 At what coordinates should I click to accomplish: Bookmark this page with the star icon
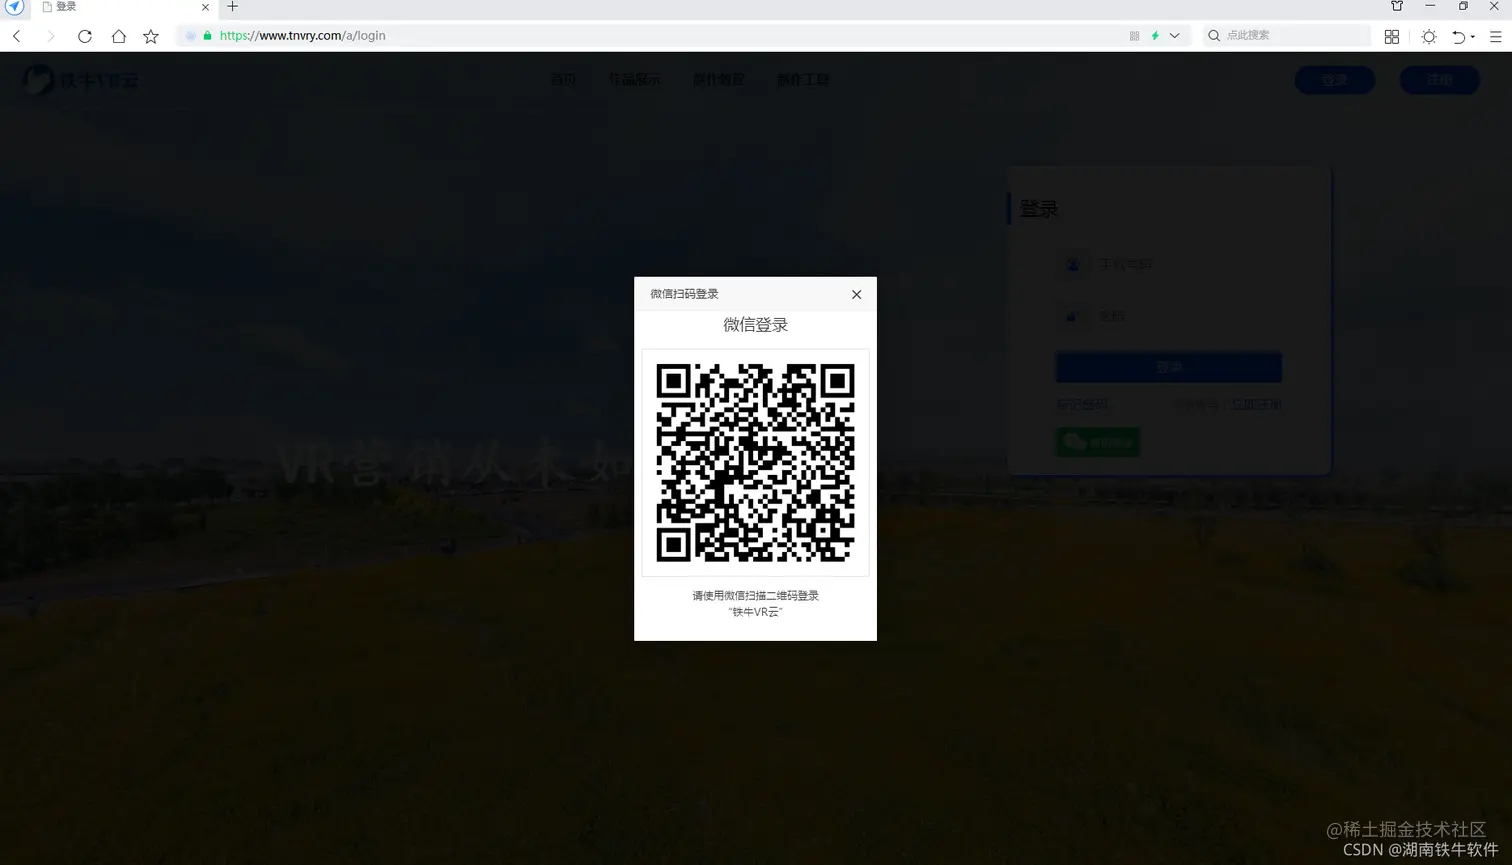(151, 36)
